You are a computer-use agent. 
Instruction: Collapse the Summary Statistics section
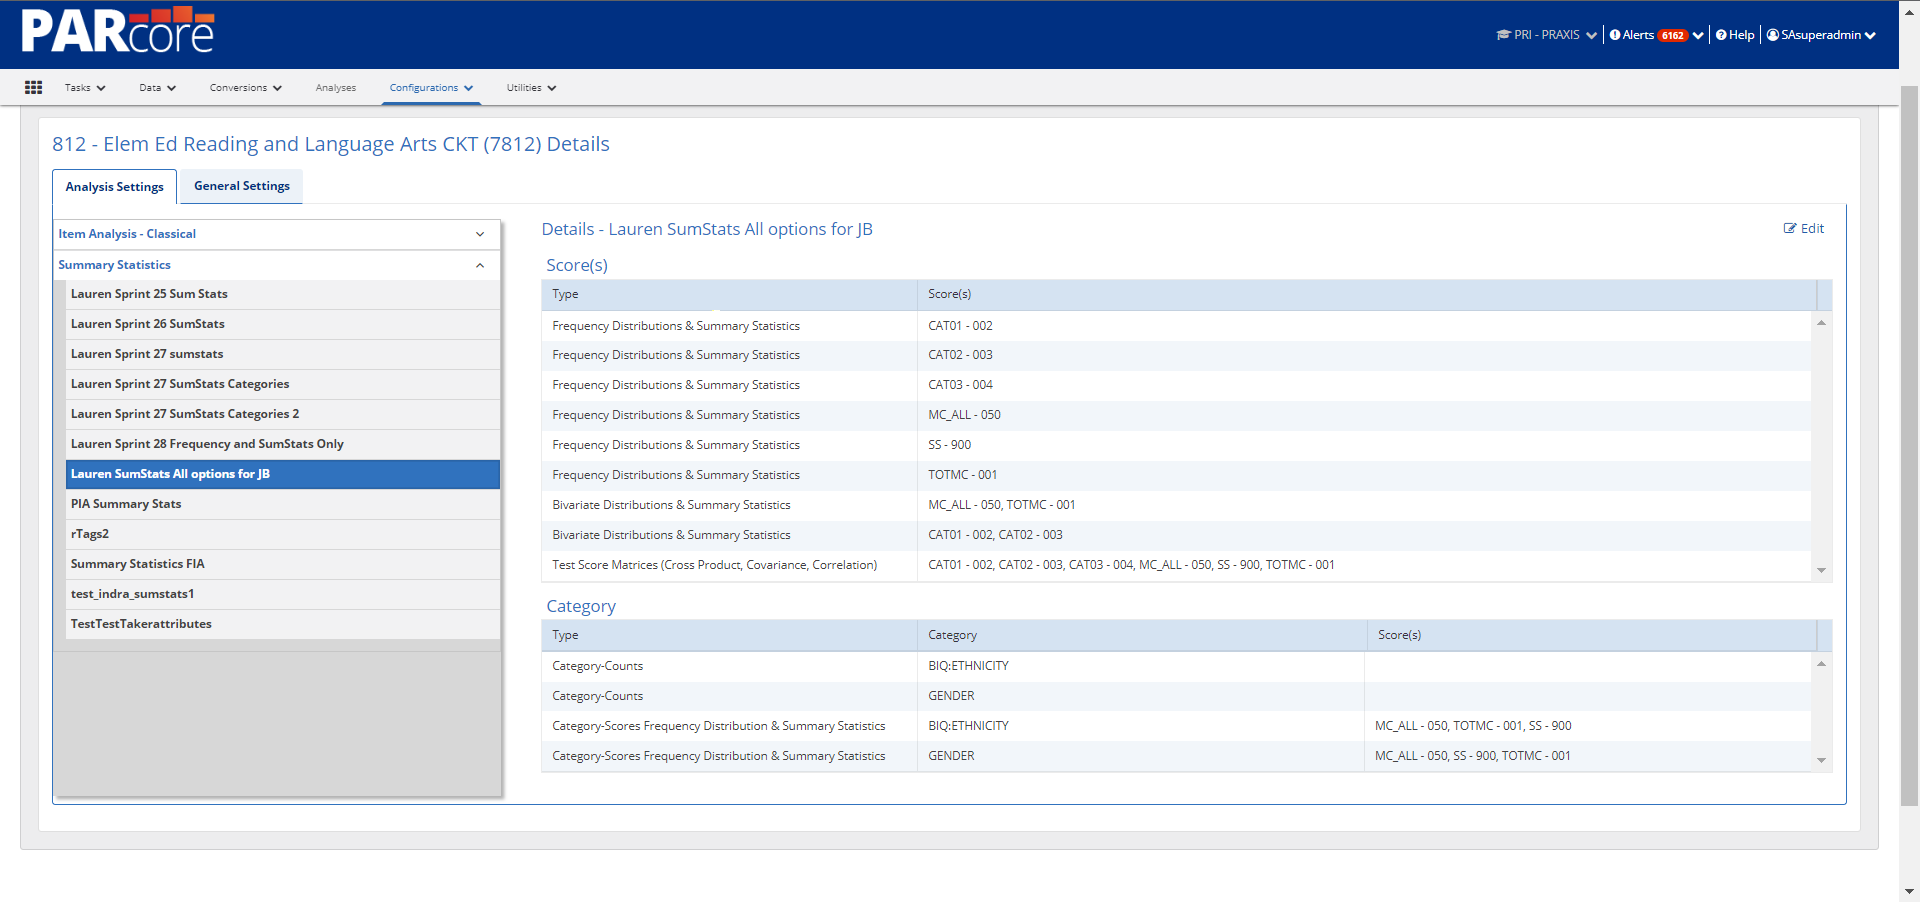click(277, 265)
